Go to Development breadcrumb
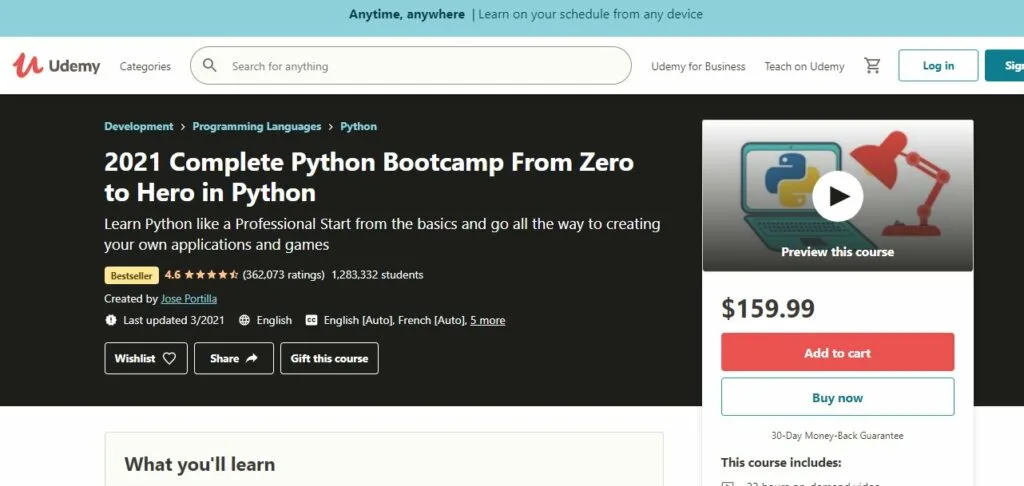Image resolution: width=1024 pixels, height=486 pixels. coord(138,126)
